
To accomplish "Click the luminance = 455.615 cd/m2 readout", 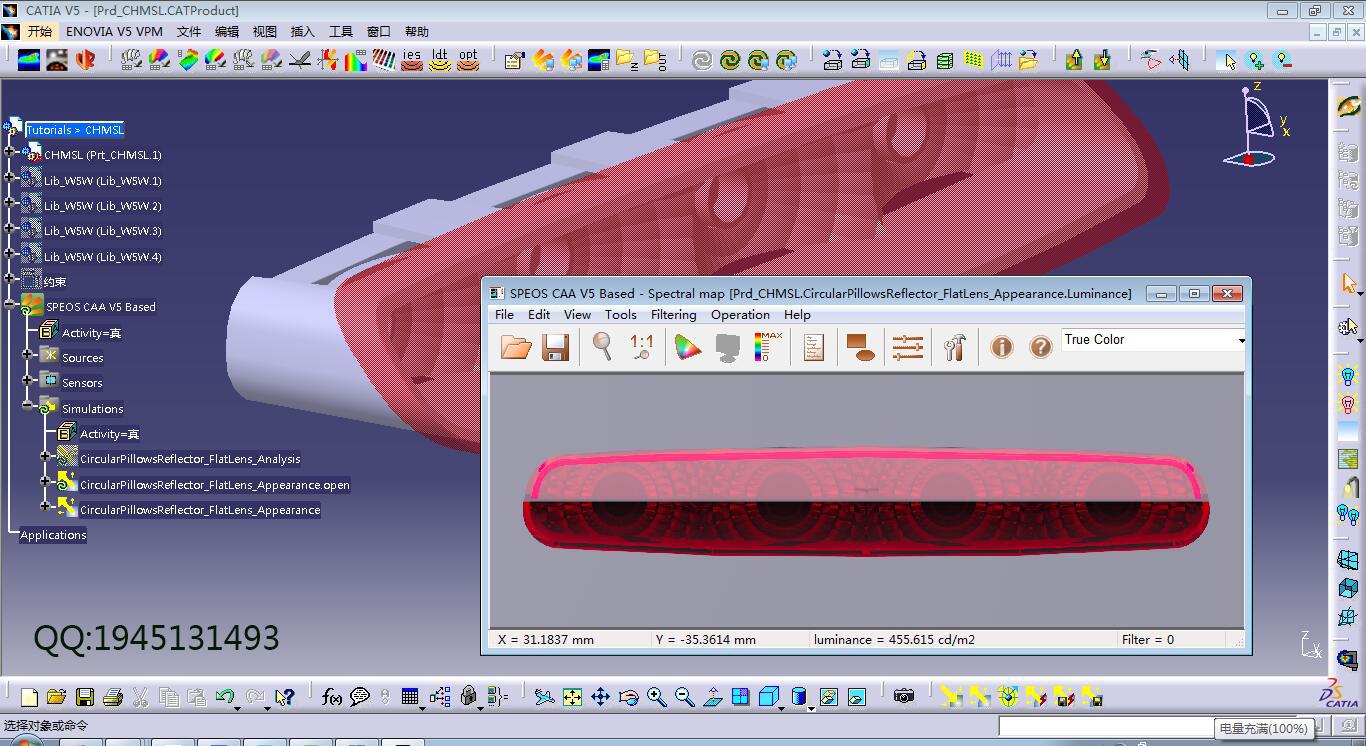I will pyautogui.click(x=894, y=639).
